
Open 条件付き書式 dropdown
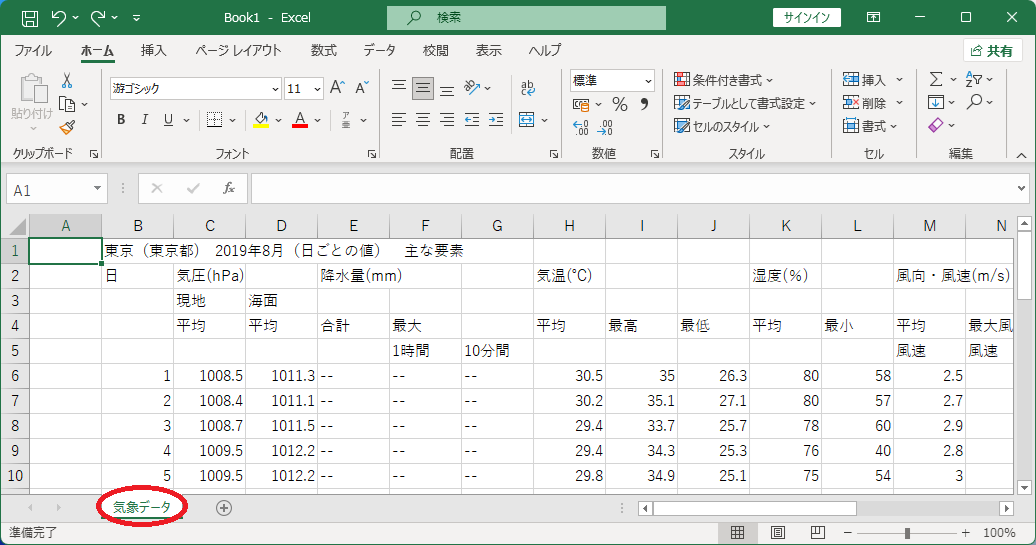coord(723,80)
